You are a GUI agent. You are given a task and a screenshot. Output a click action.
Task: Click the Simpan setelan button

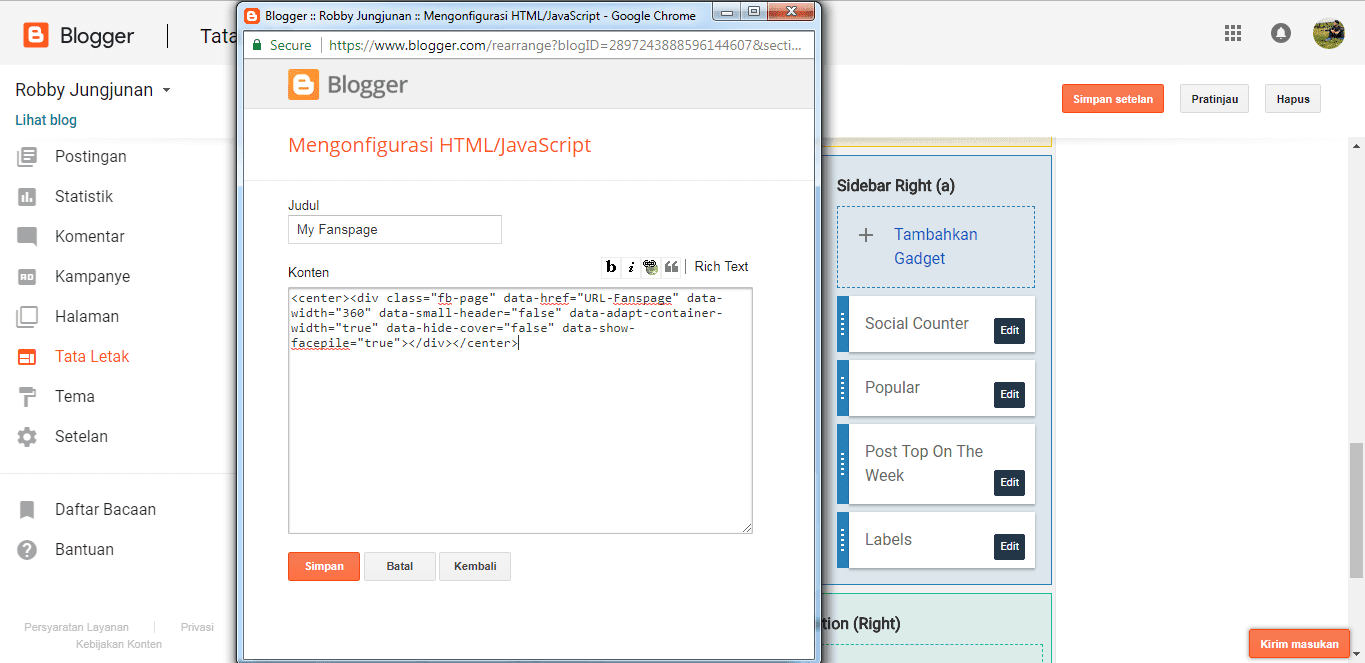pos(1113,99)
